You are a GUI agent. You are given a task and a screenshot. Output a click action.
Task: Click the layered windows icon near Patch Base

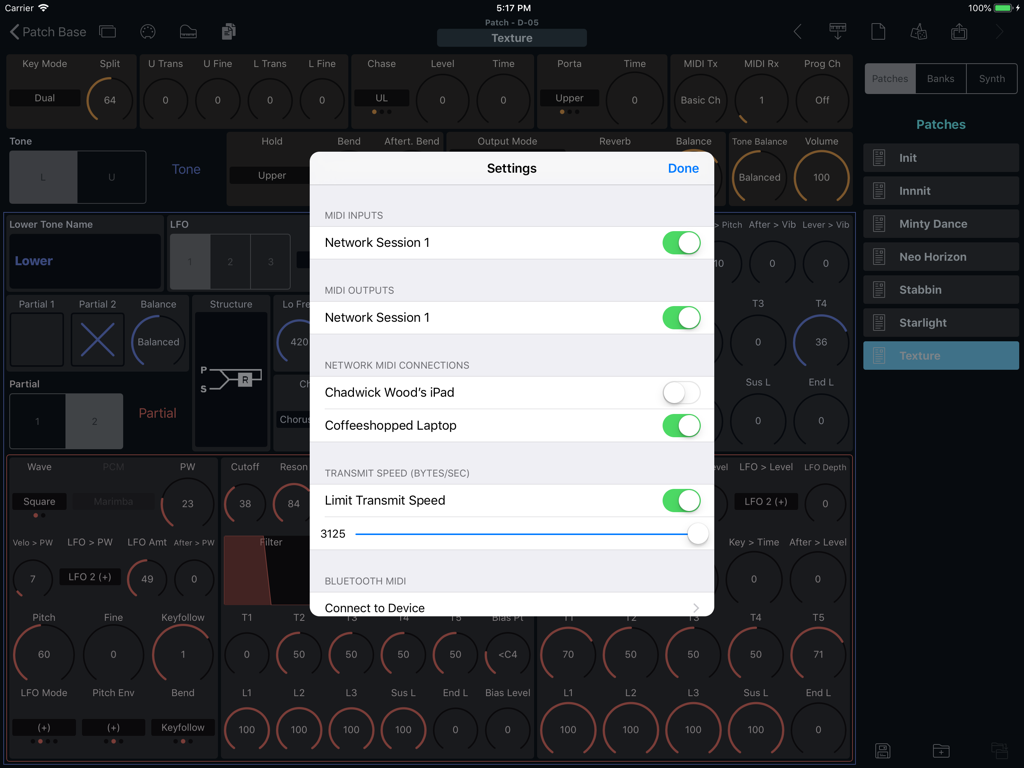[x=108, y=31]
